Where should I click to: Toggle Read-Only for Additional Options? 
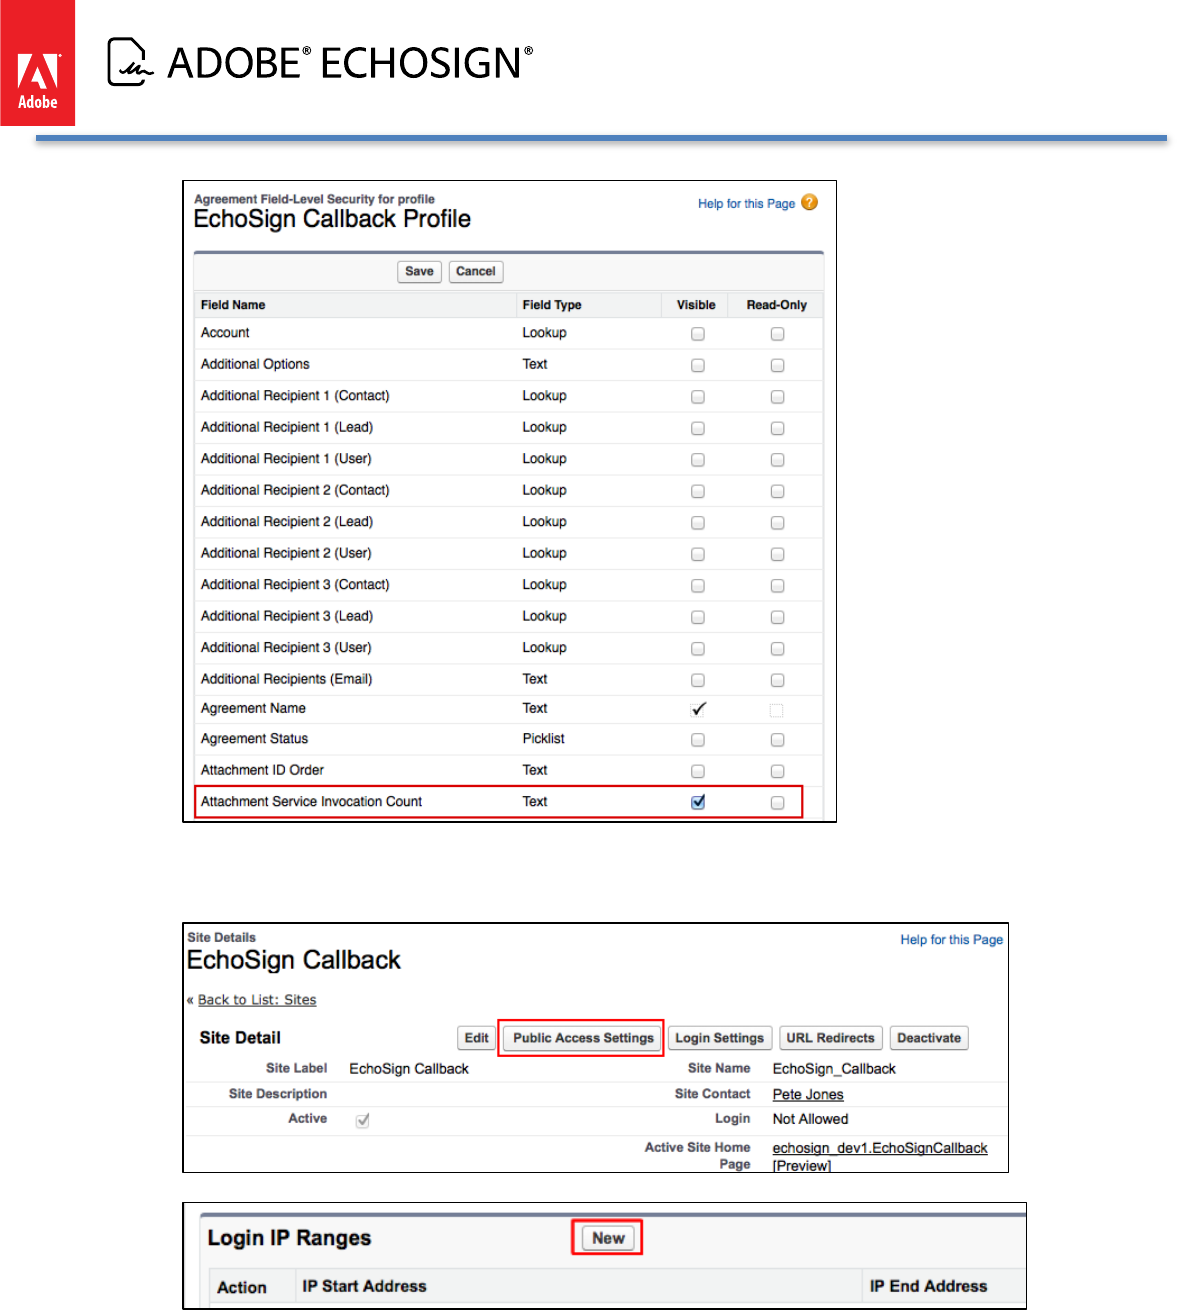pyautogui.click(x=777, y=365)
